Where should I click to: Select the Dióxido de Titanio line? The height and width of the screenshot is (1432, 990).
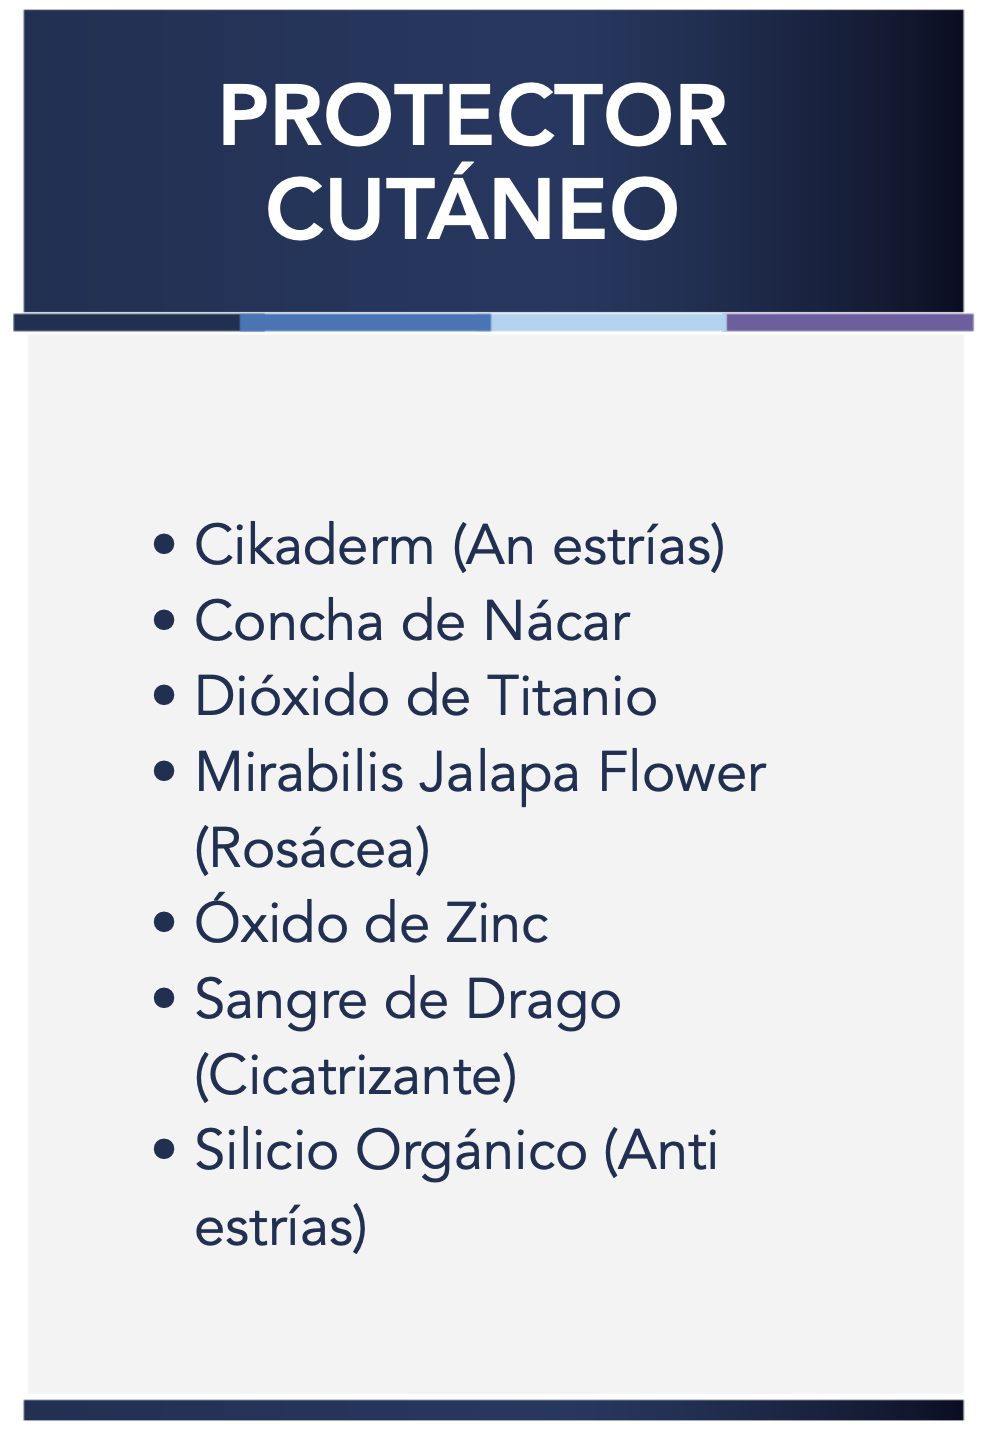(x=426, y=697)
